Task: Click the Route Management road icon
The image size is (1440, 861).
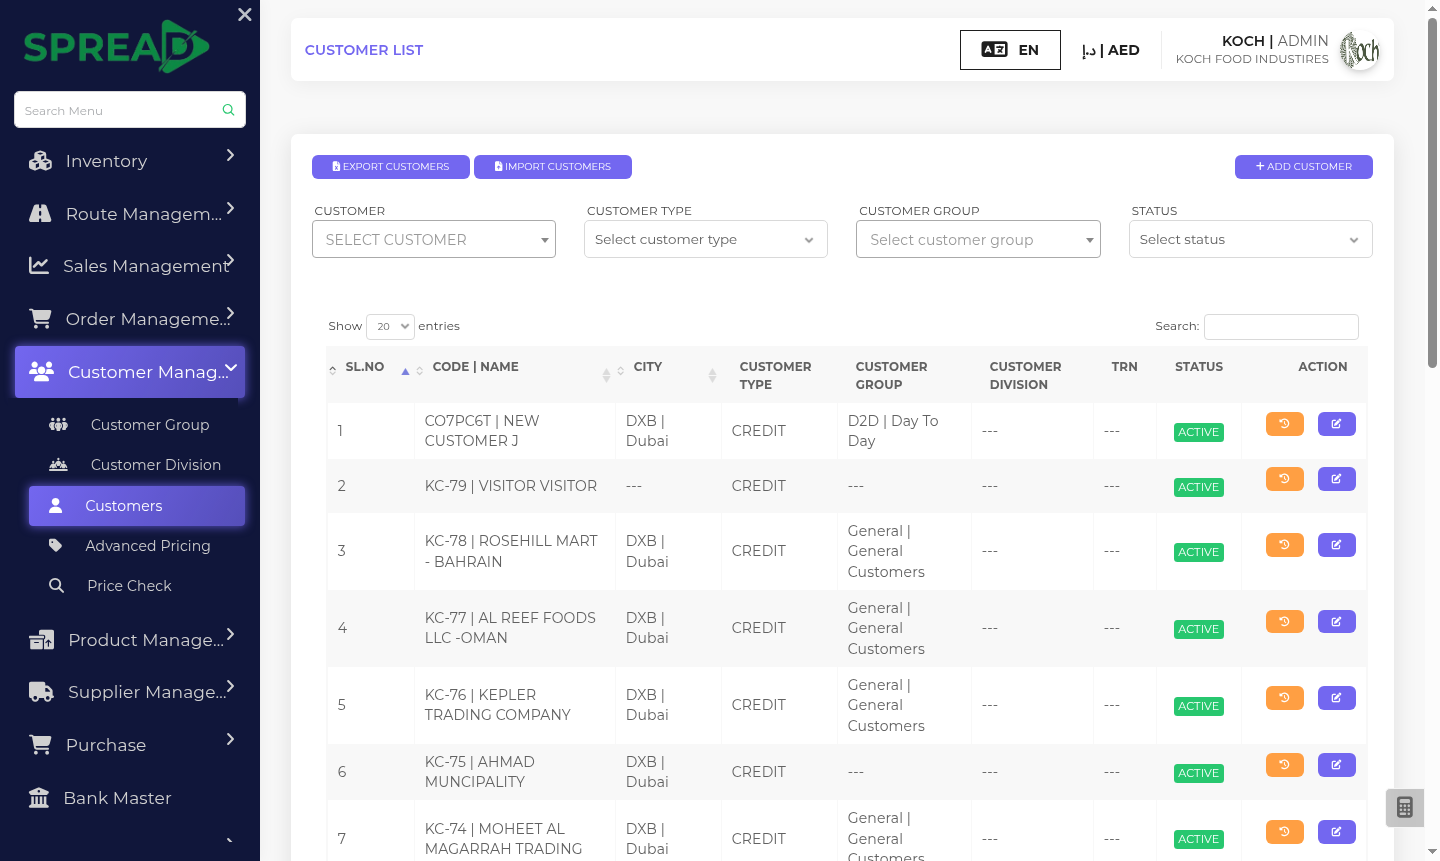Action: point(40,213)
